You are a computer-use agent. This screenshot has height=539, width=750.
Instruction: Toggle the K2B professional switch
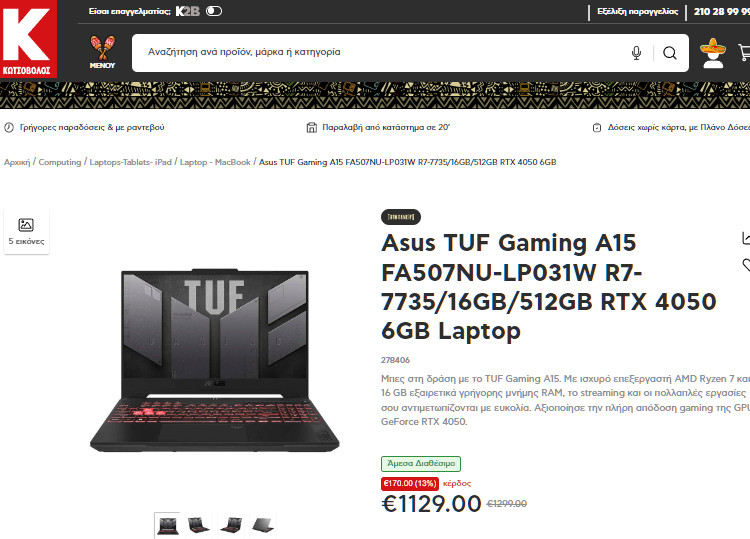[214, 11]
